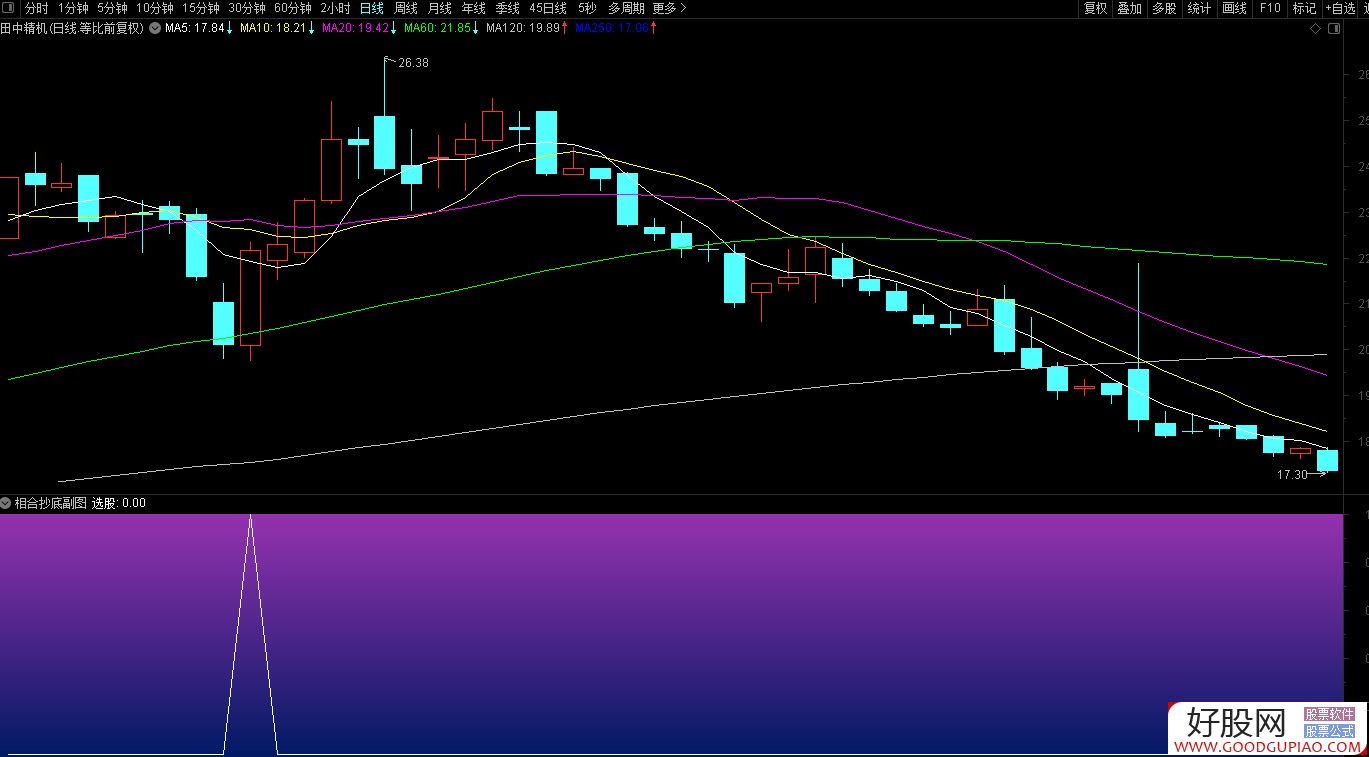Viewport: 1369px width, 757px height.
Task: Select the 2小时 period tab
Action: 335,8
